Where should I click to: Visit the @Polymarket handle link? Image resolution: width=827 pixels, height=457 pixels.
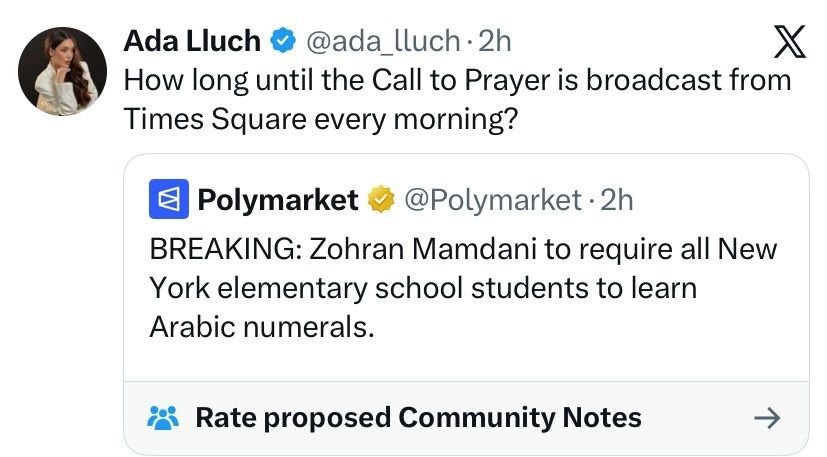(x=493, y=200)
